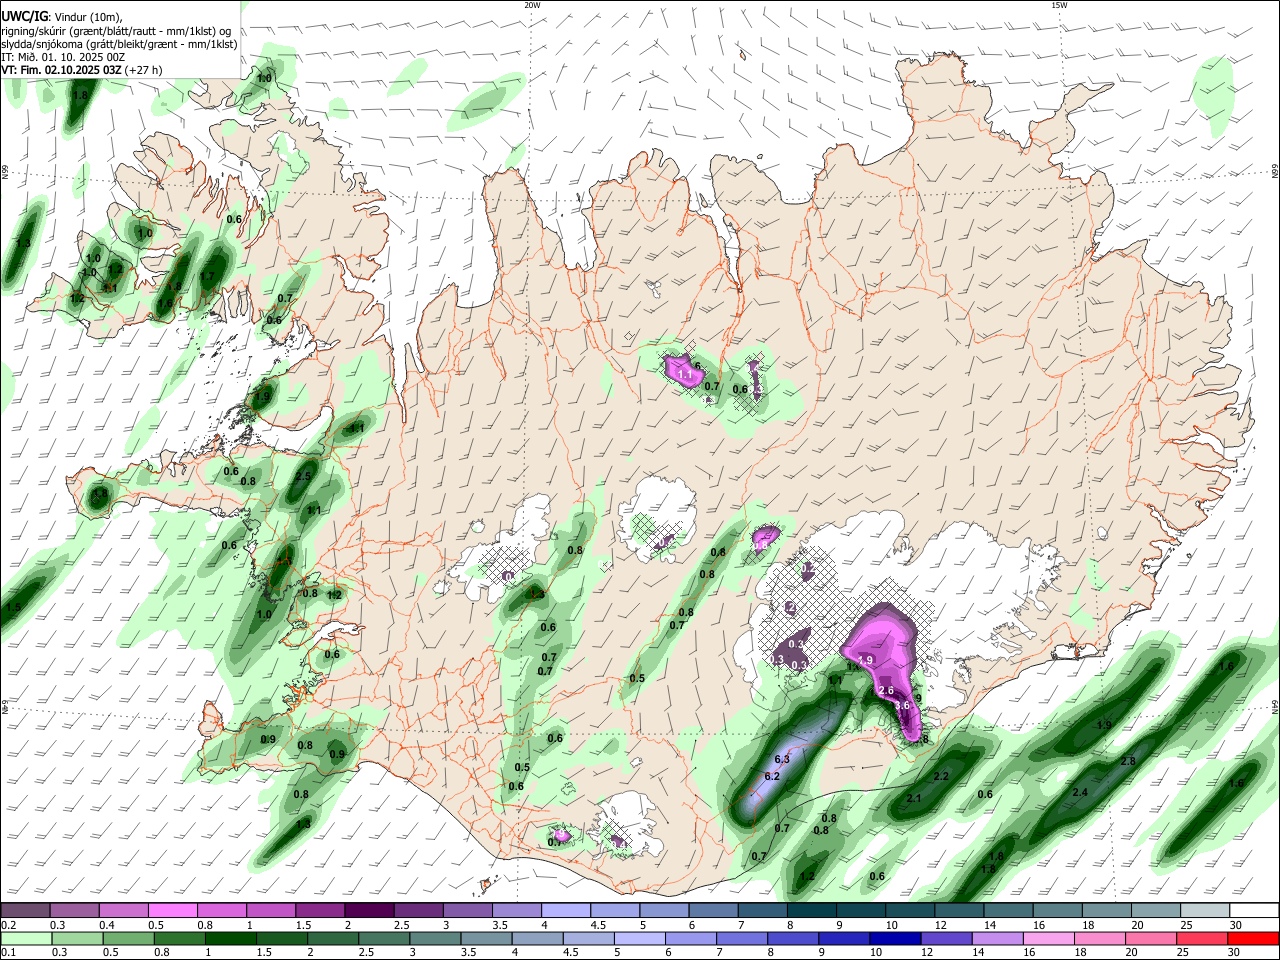Select the lavender 4–4.5 swatch in snow scale
The image size is (1280, 960).
(566, 910)
